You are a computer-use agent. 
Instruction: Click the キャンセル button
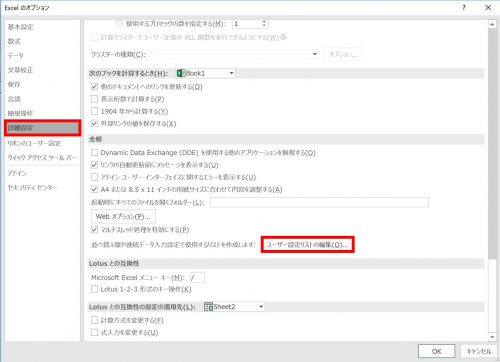pos(478,351)
